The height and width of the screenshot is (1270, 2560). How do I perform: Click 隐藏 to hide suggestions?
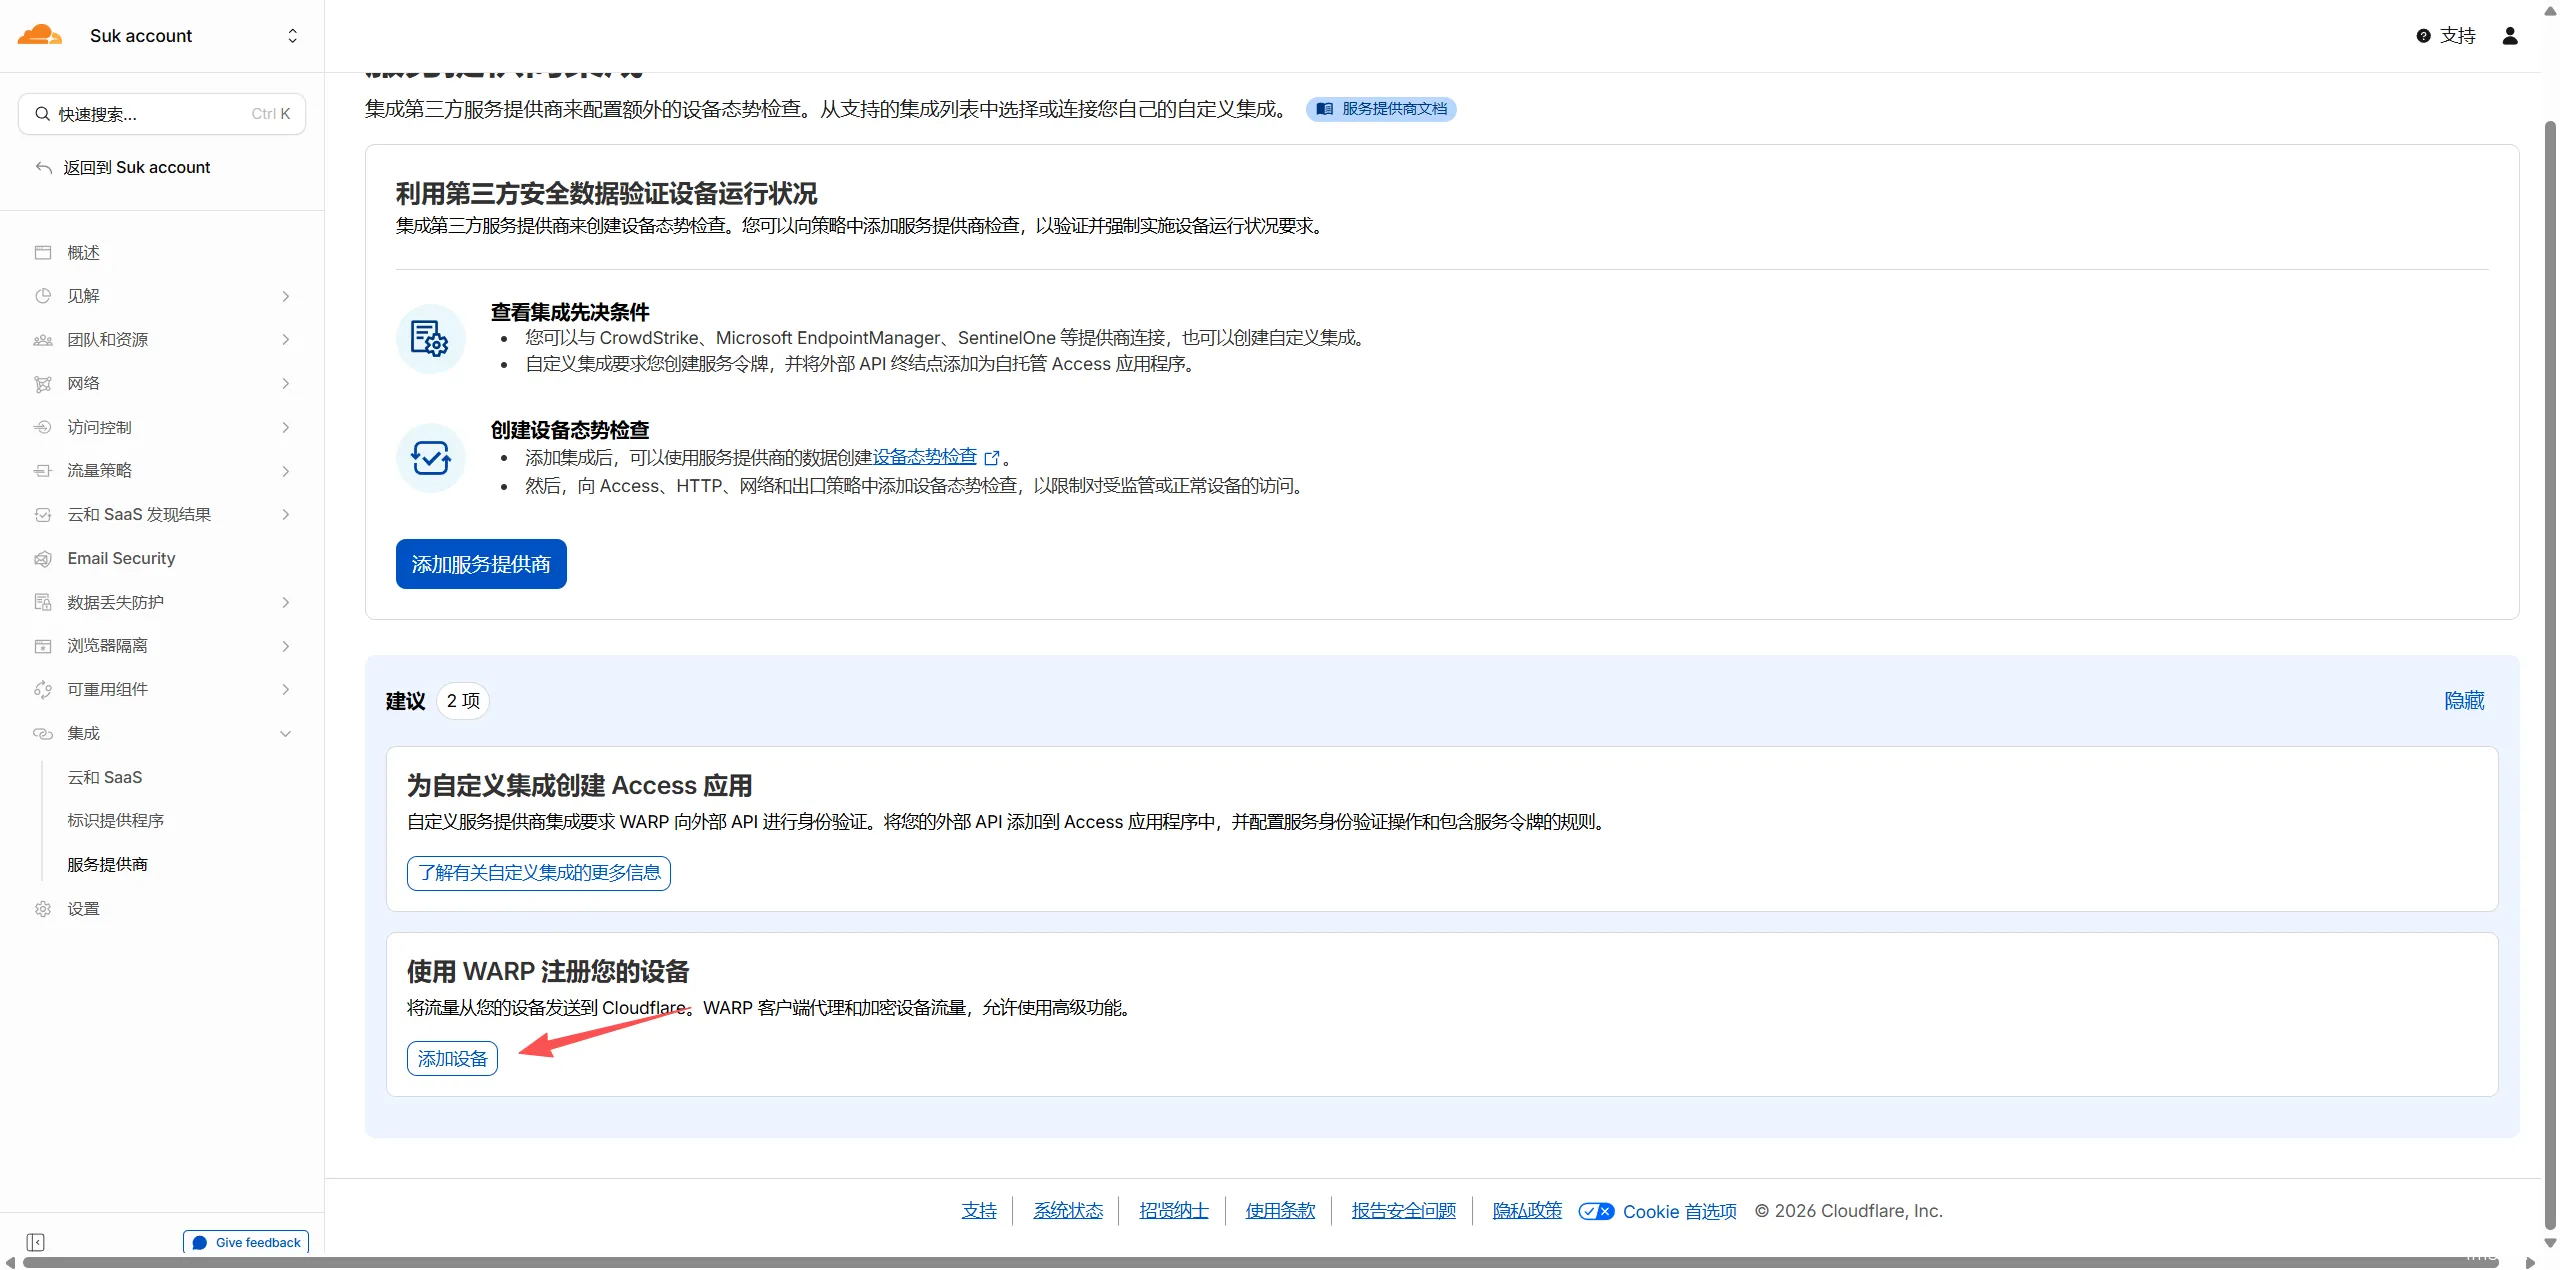click(x=2464, y=700)
